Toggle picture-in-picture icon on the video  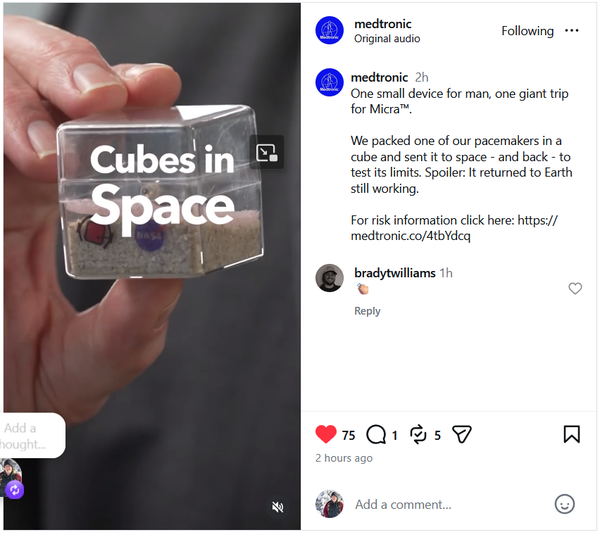coord(267,152)
